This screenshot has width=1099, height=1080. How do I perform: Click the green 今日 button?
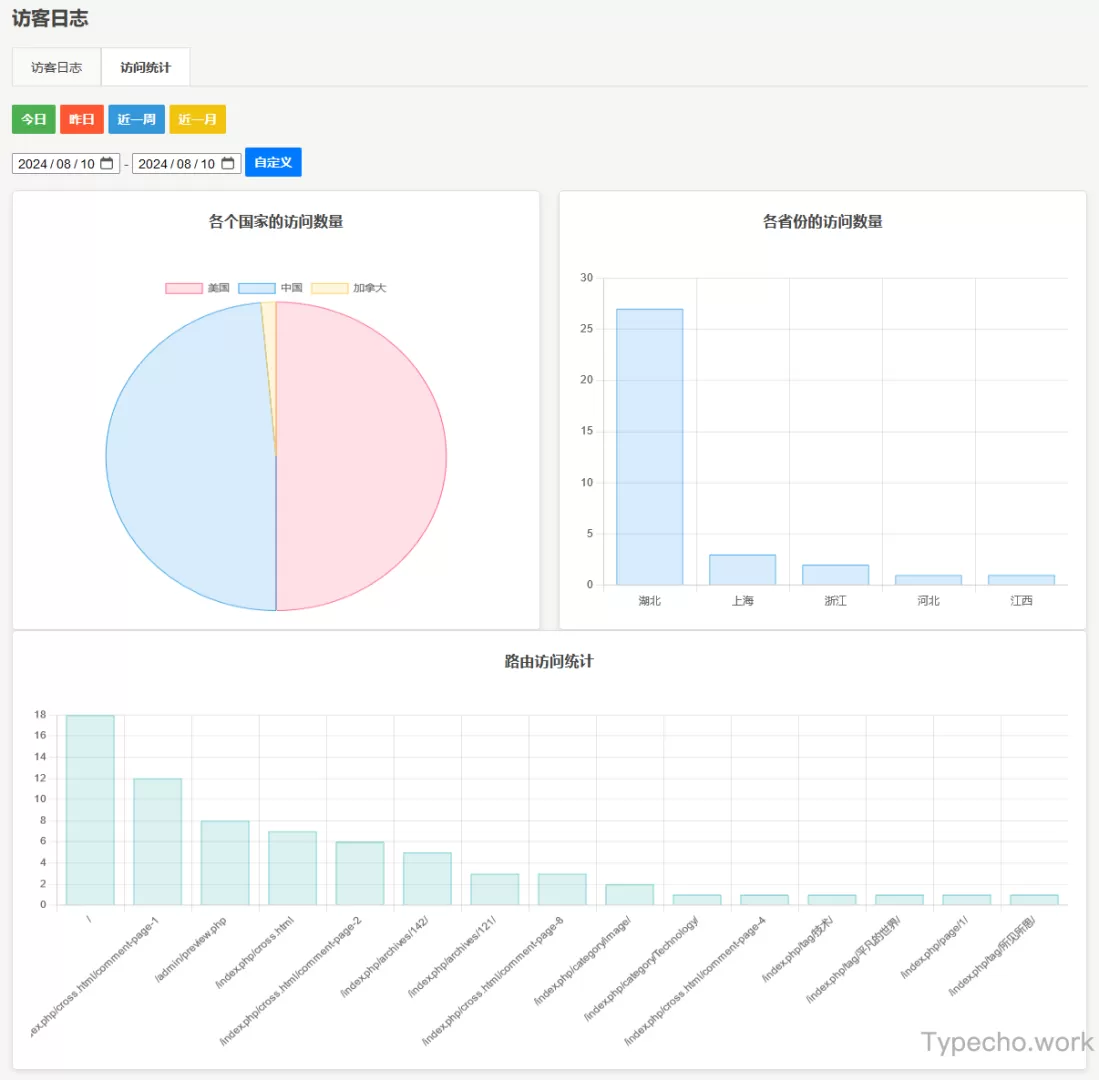point(34,120)
